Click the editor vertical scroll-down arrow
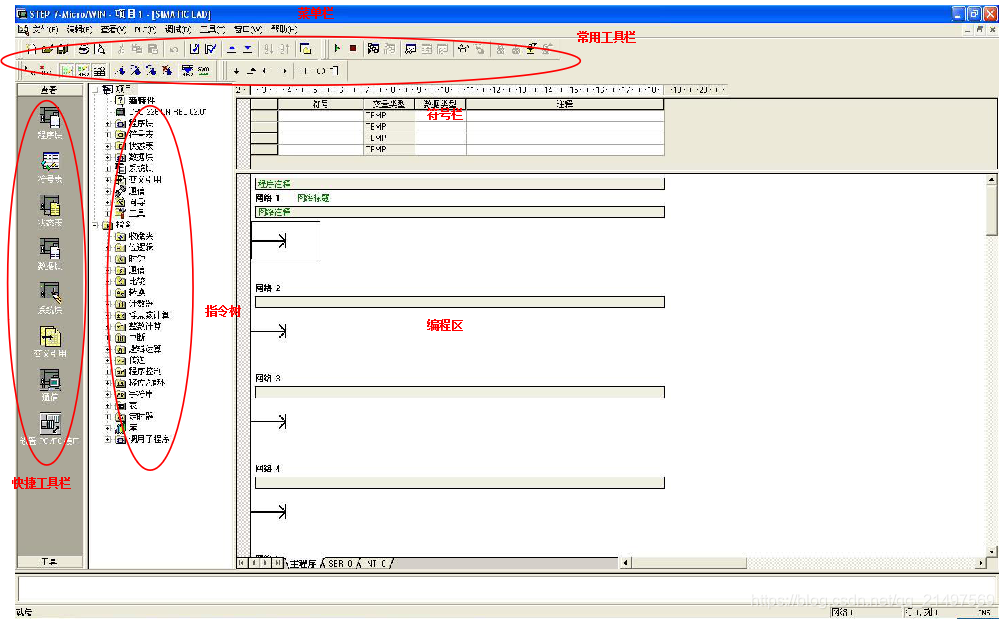The image size is (1004, 619). point(992,551)
